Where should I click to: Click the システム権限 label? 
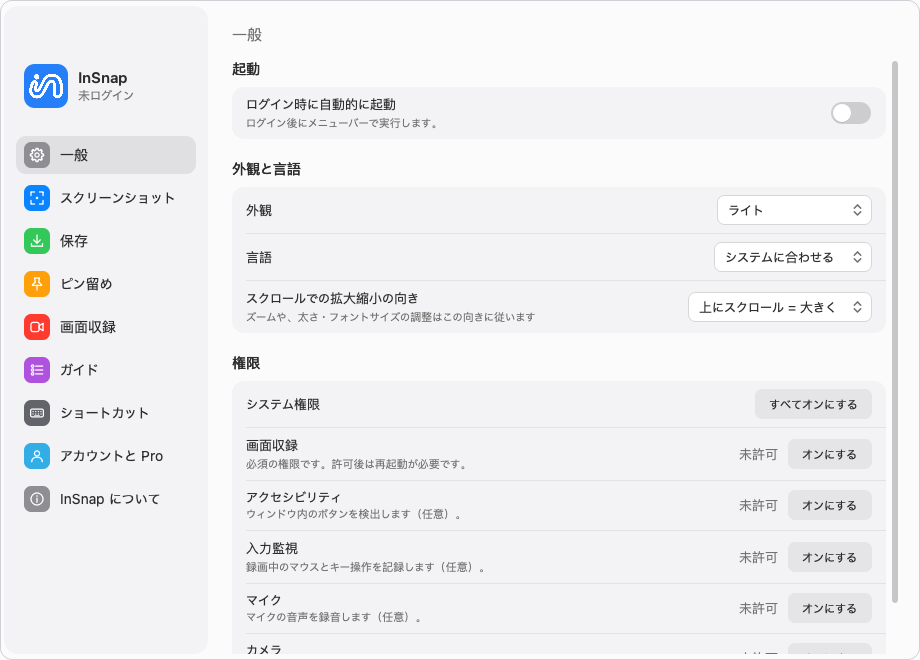[x=283, y=404]
